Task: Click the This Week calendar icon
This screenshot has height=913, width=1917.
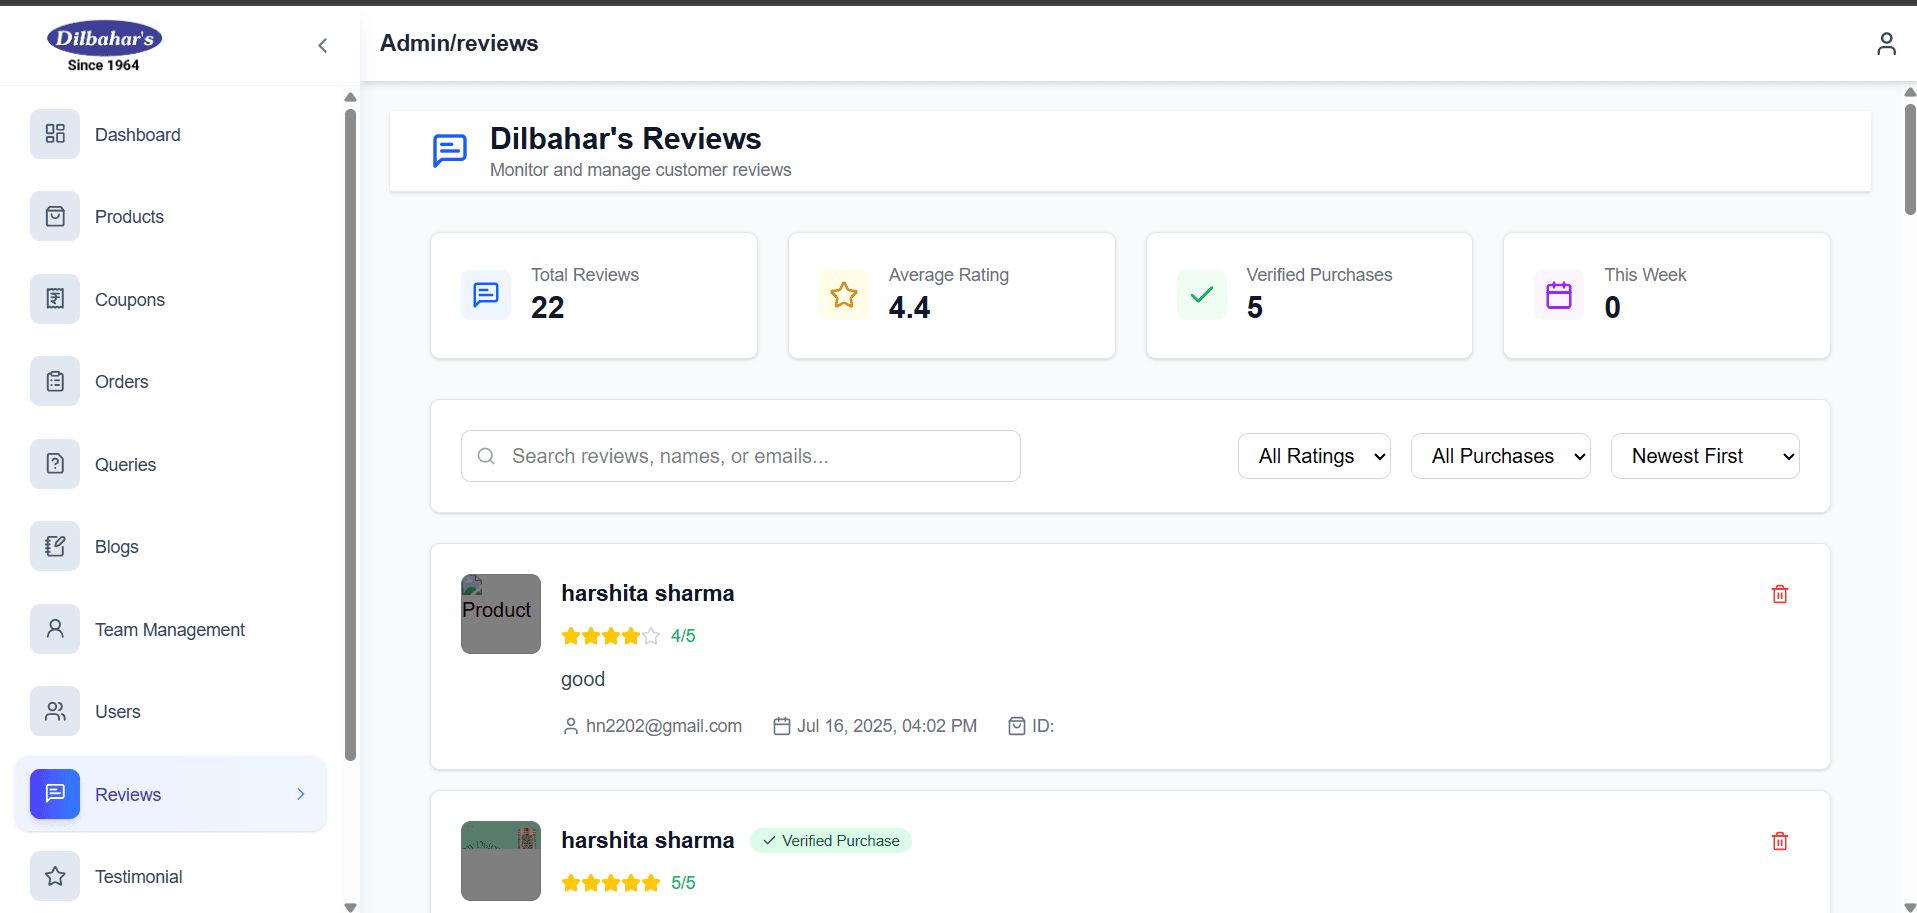Action: pyautogui.click(x=1559, y=295)
